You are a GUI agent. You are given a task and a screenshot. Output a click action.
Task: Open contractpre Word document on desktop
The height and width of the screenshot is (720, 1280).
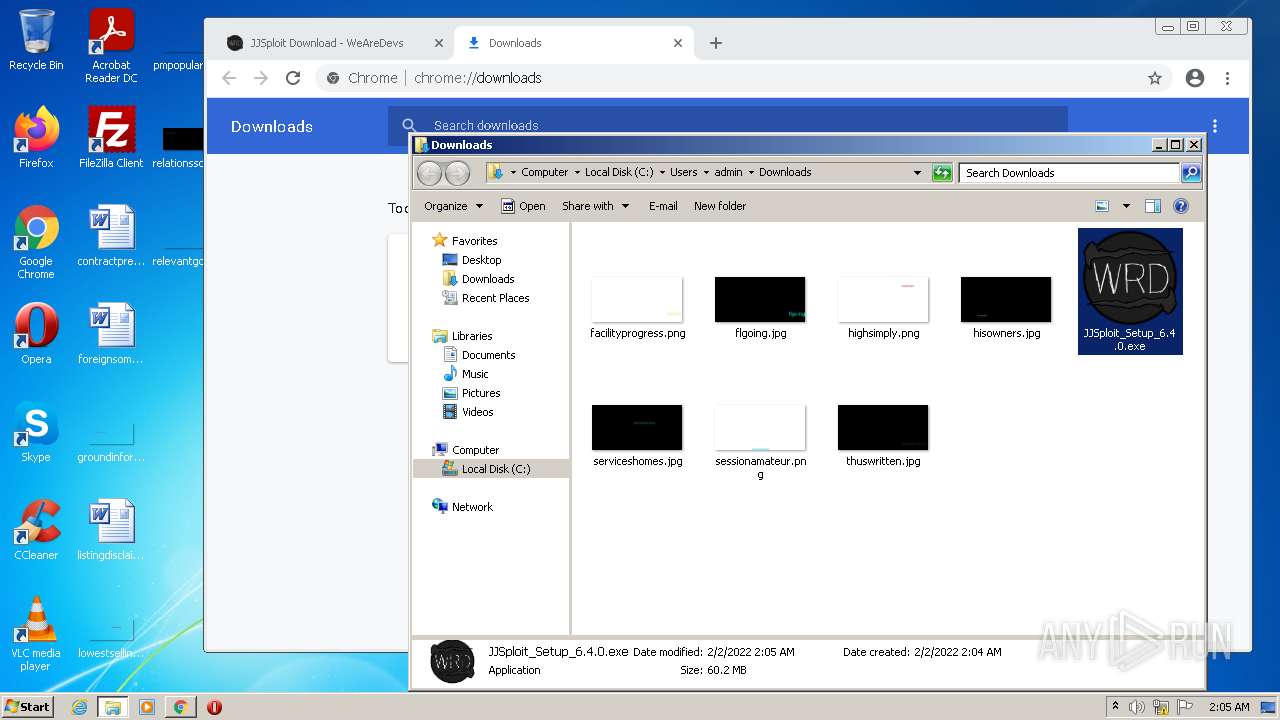[111, 236]
